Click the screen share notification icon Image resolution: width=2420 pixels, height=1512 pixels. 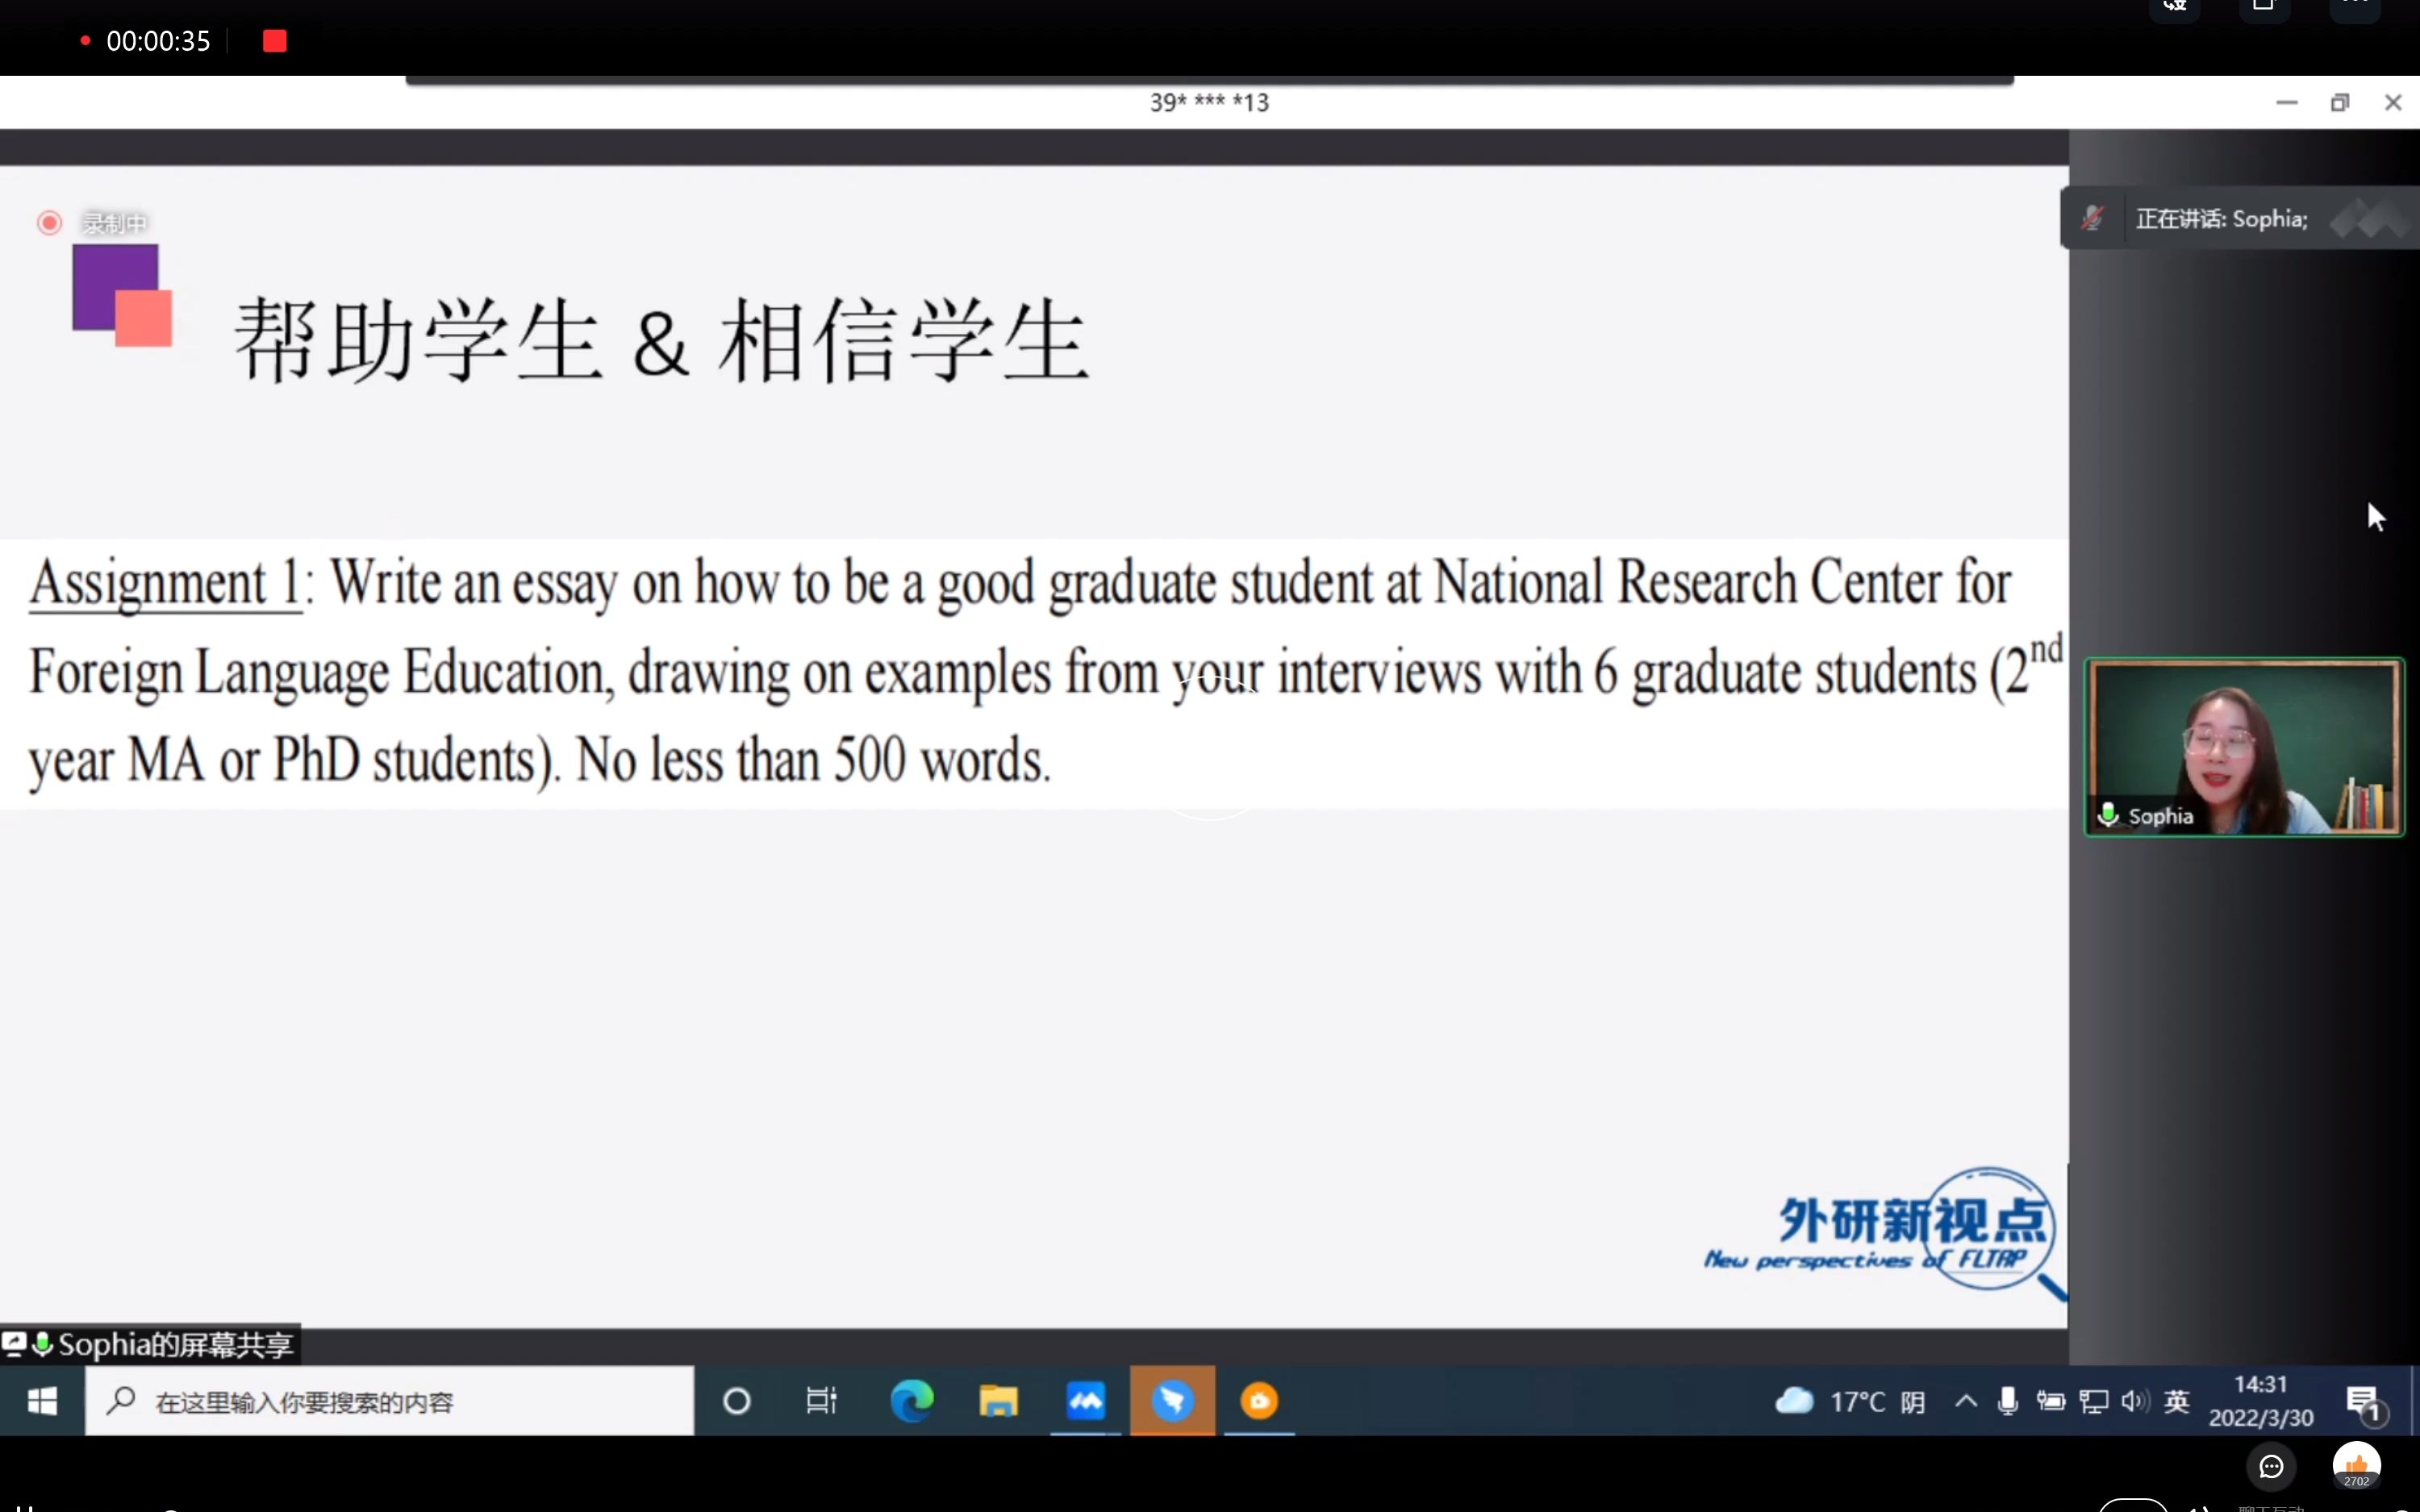(x=15, y=1343)
